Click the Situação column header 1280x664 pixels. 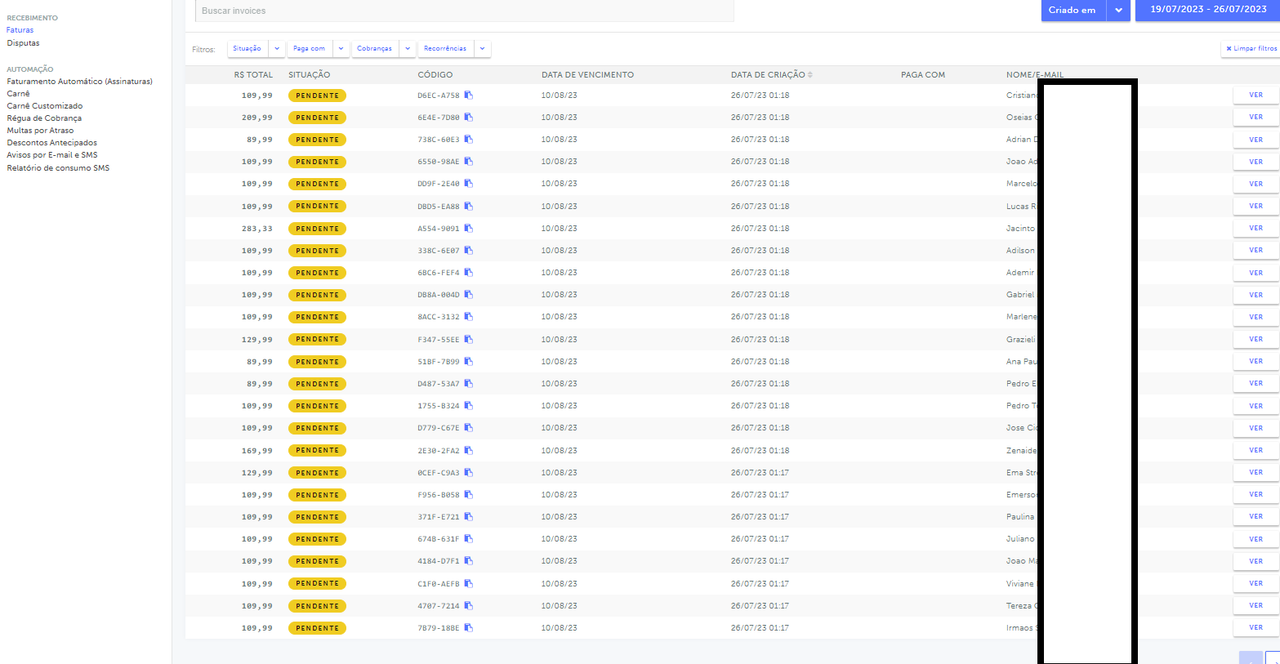tap(309, 75)
